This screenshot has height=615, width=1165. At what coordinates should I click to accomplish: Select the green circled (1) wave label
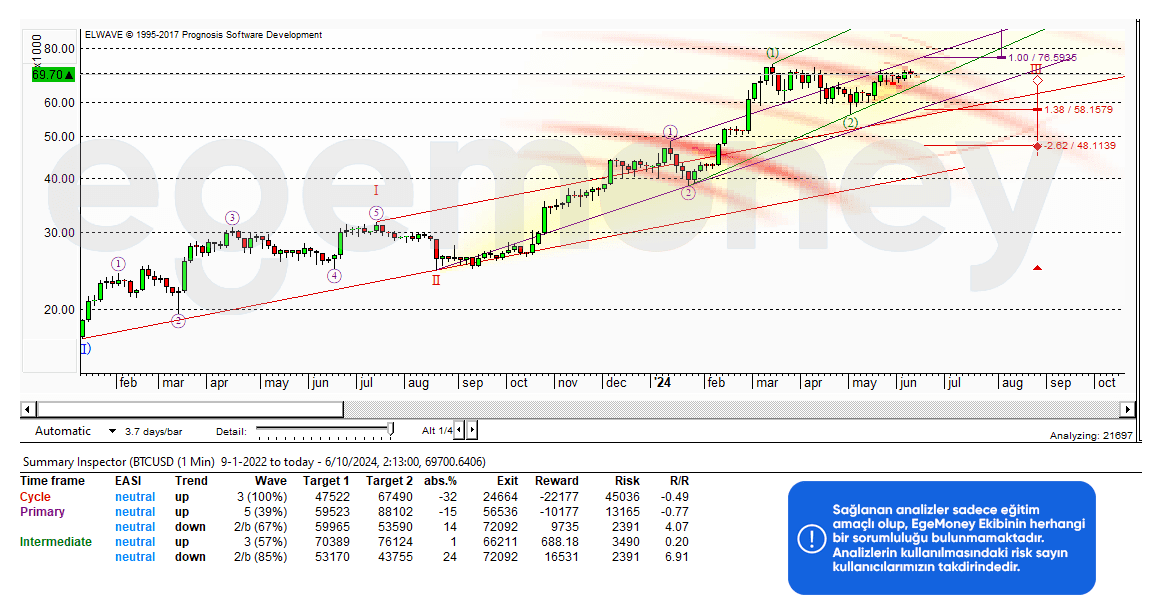click(x=772, y=53)
